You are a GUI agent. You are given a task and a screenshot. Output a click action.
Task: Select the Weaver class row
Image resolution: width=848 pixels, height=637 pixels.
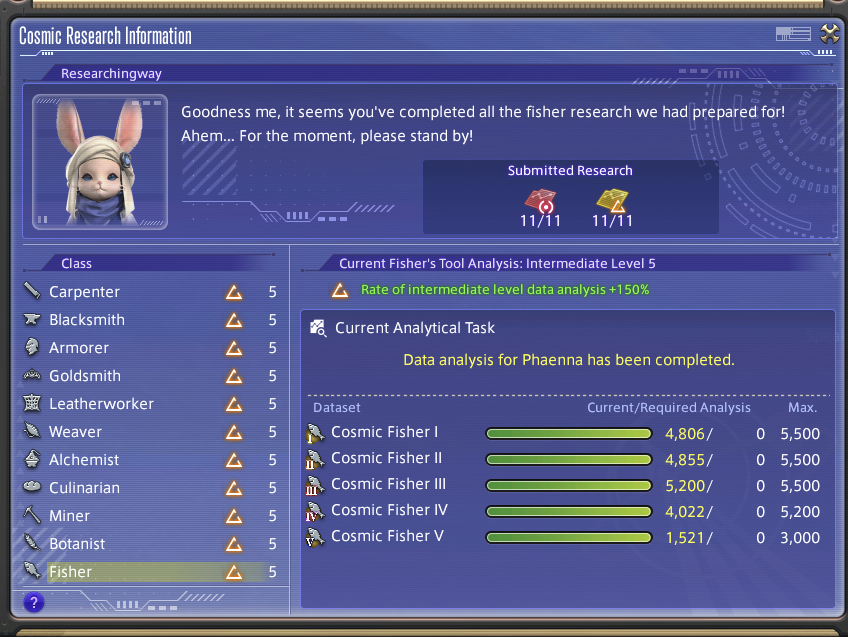click(x=151, y=432)
